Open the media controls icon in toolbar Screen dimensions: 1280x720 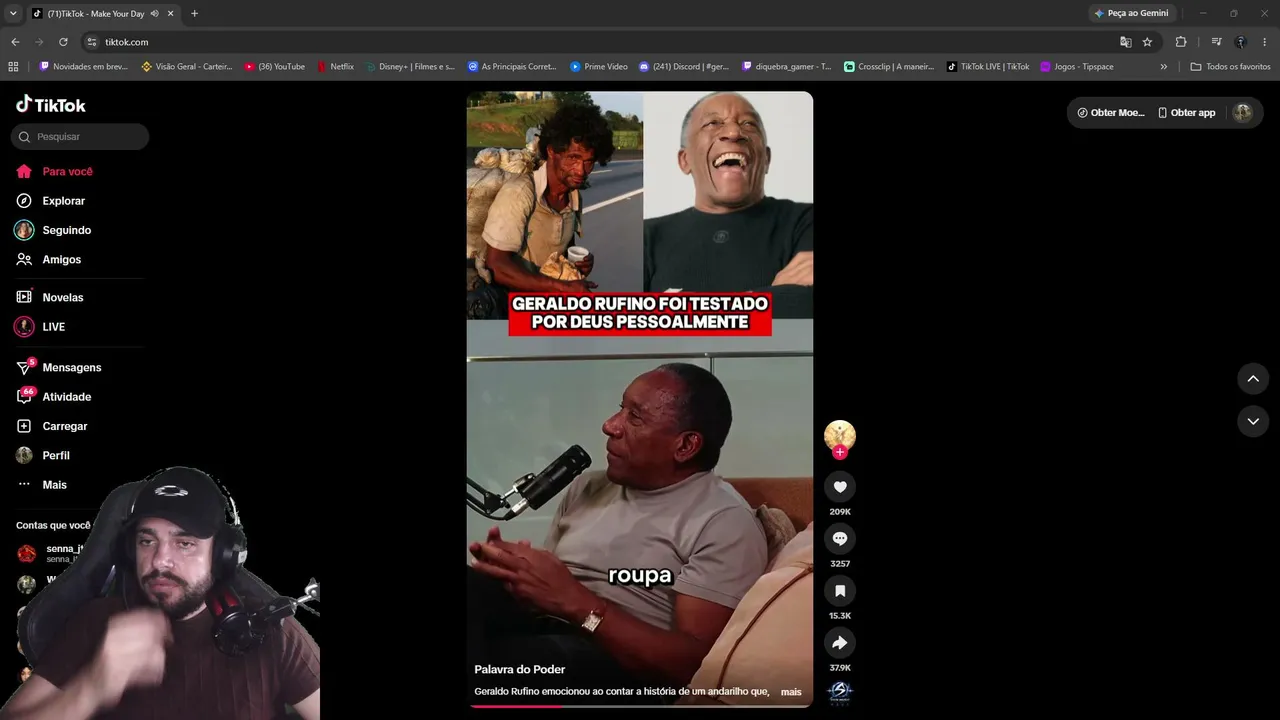tap(1216, 42)
